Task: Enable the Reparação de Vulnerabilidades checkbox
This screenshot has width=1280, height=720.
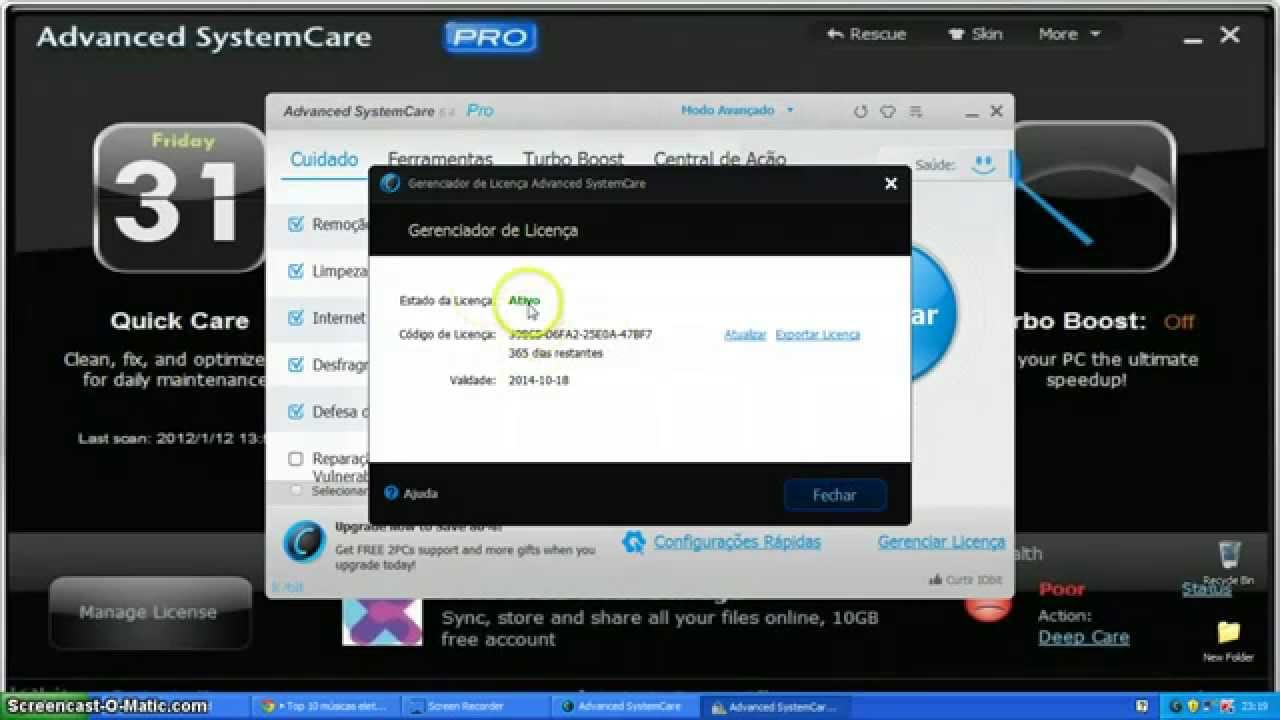Action: click(296, 459)
